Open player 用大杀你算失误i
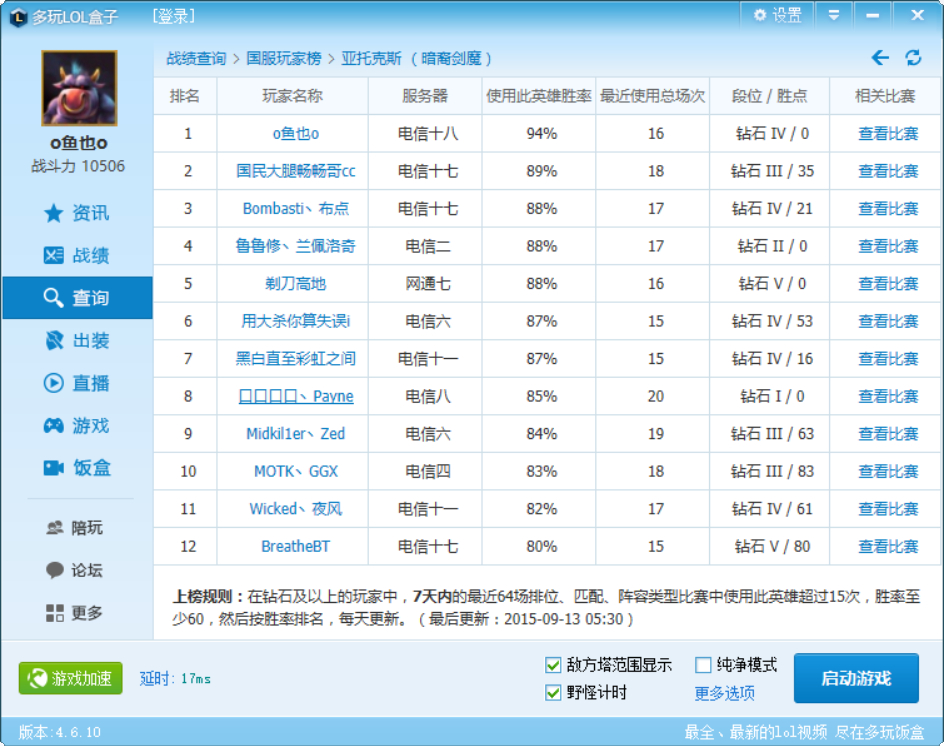 (x=296, y=321)
